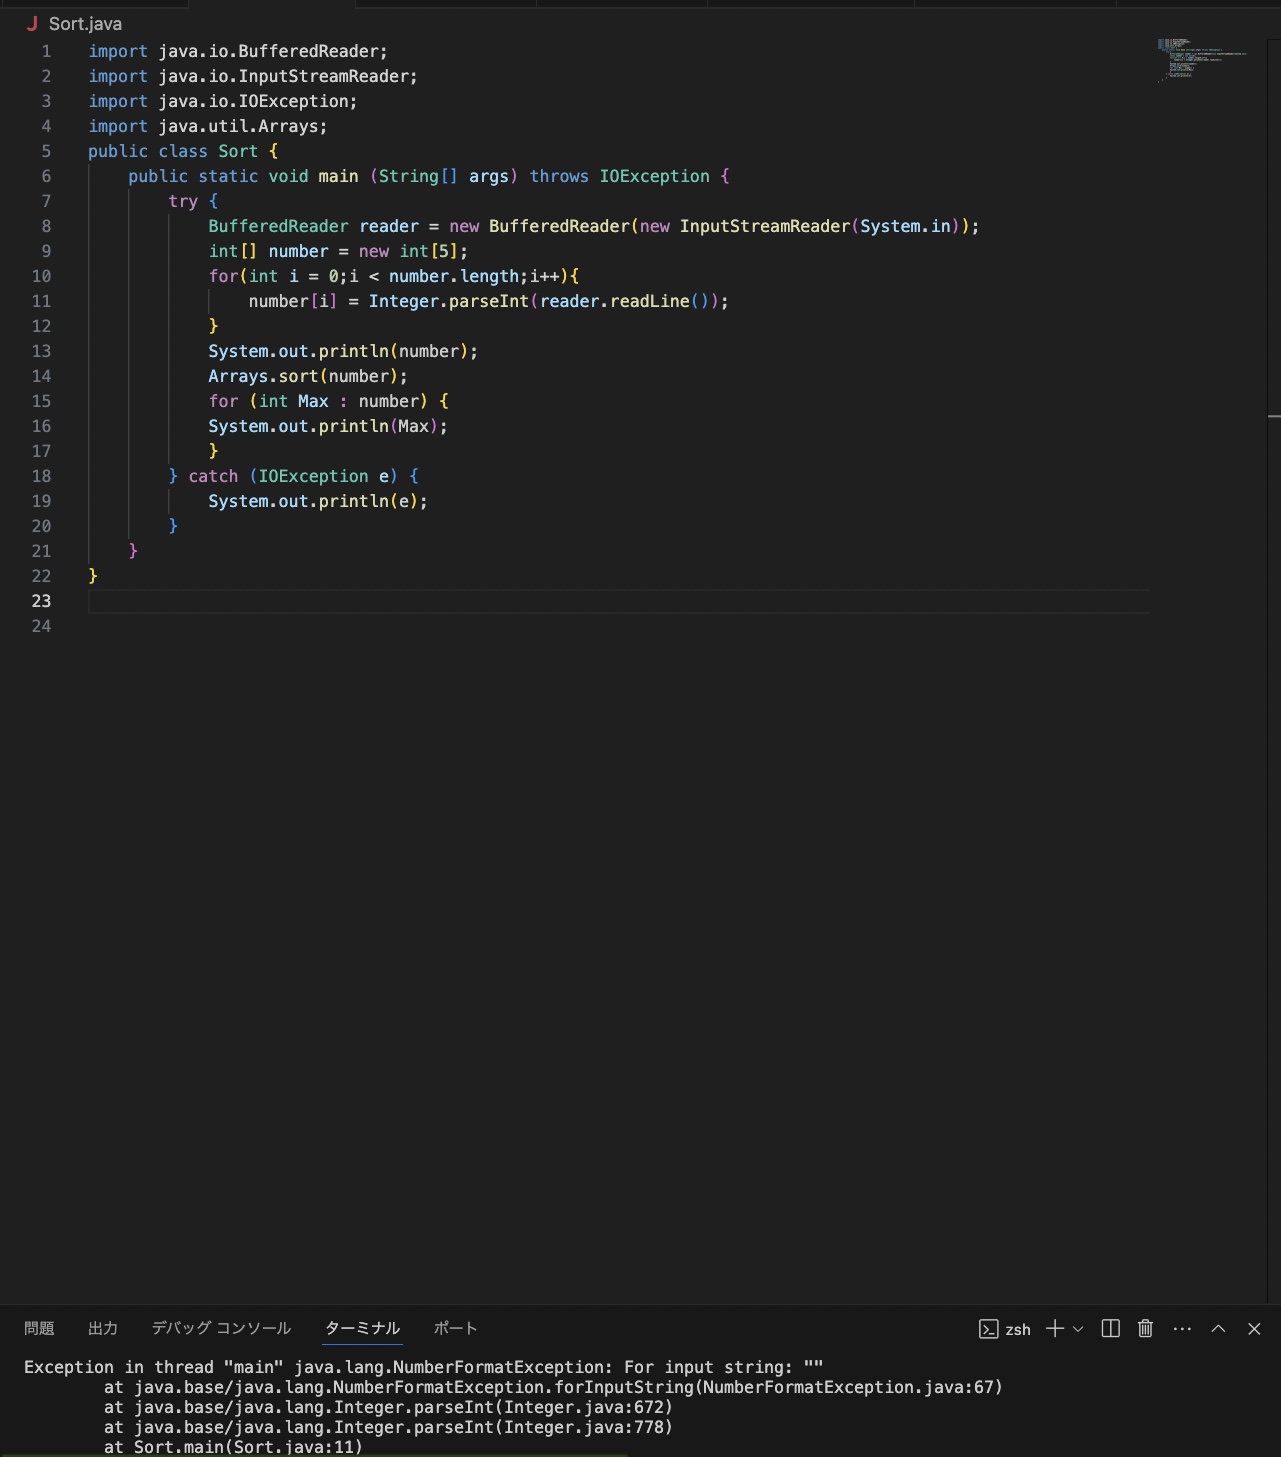Image resolution: width=1281 pixels, height=1457 pixels.
Task: Create a new terminal with plus icon
Action: pos(1054,1328)
